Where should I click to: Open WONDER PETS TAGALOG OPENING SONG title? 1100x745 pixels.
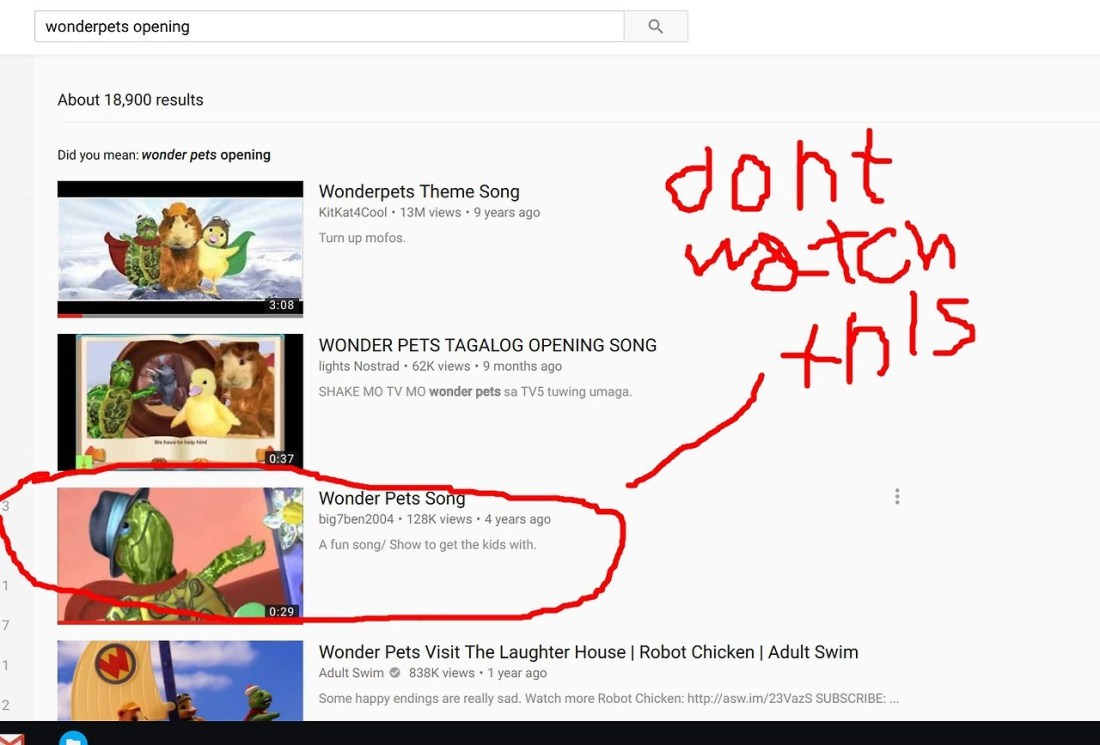click(488, 345)
